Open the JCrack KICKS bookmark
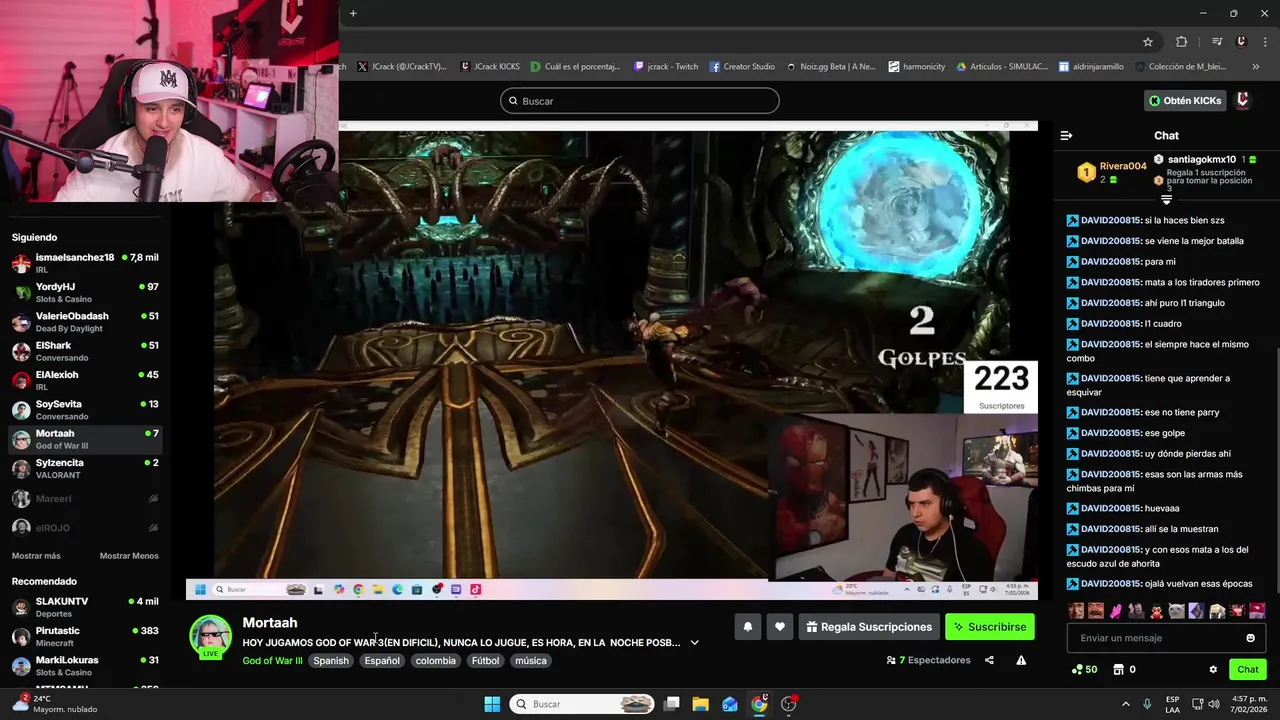 pos(490,67)
